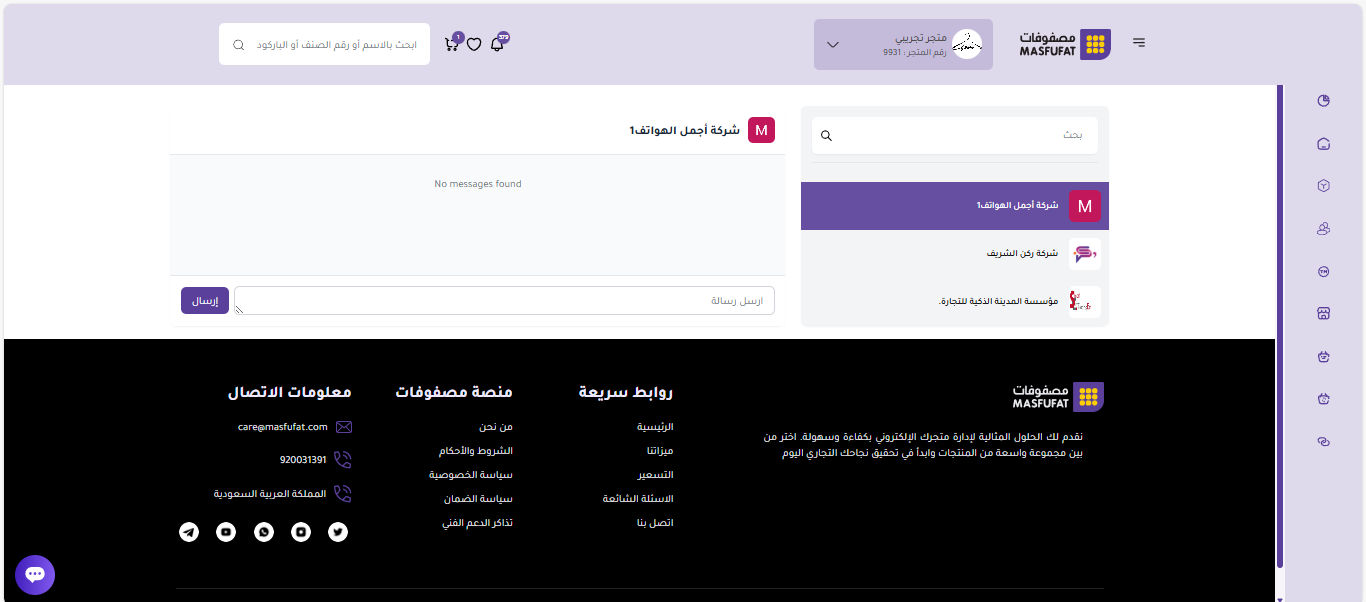Click the users icon in sidebar
This screenshot has height=602, width=1366.
pos(1324,229)
